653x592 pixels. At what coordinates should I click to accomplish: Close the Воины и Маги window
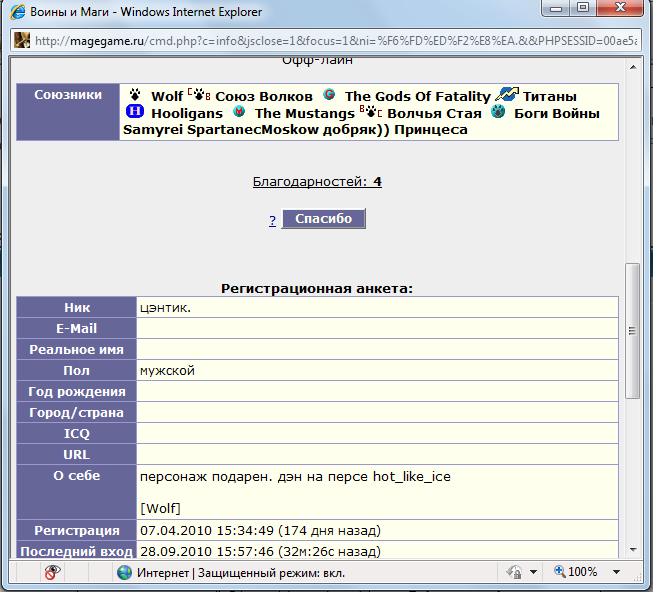click(620, 8)
